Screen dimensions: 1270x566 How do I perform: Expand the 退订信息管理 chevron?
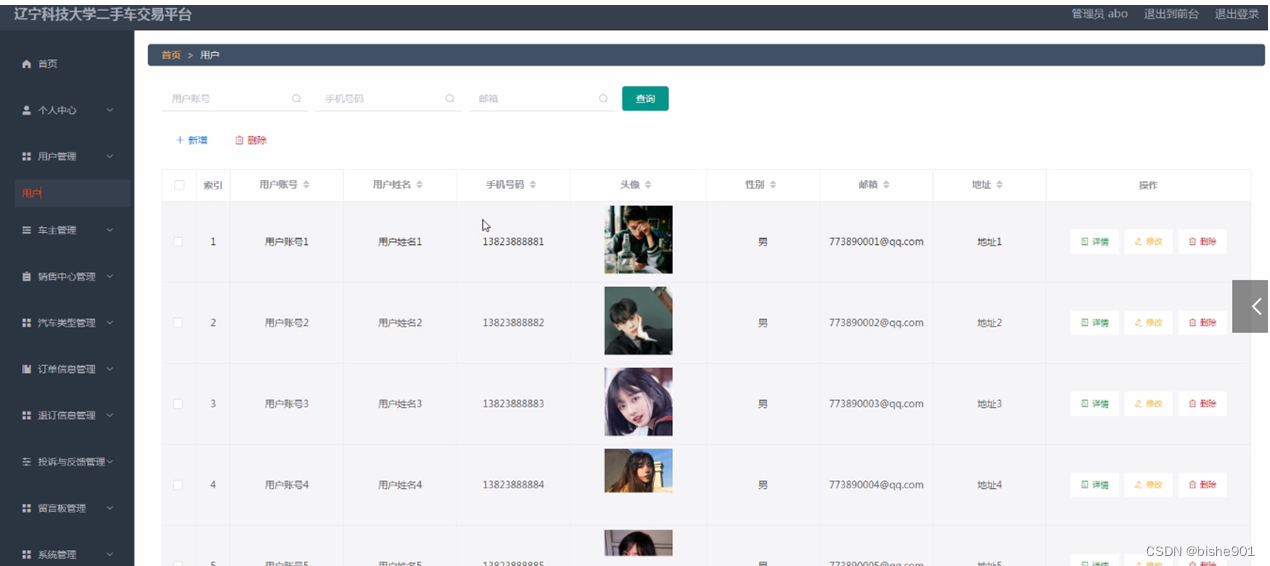pyautogui.click(x=110, y=415)
